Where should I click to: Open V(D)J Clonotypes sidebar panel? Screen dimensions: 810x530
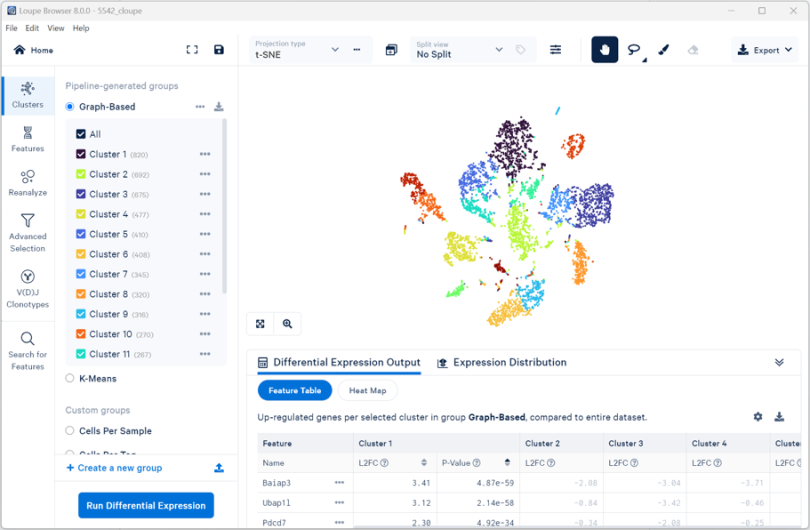click(27, 289)
